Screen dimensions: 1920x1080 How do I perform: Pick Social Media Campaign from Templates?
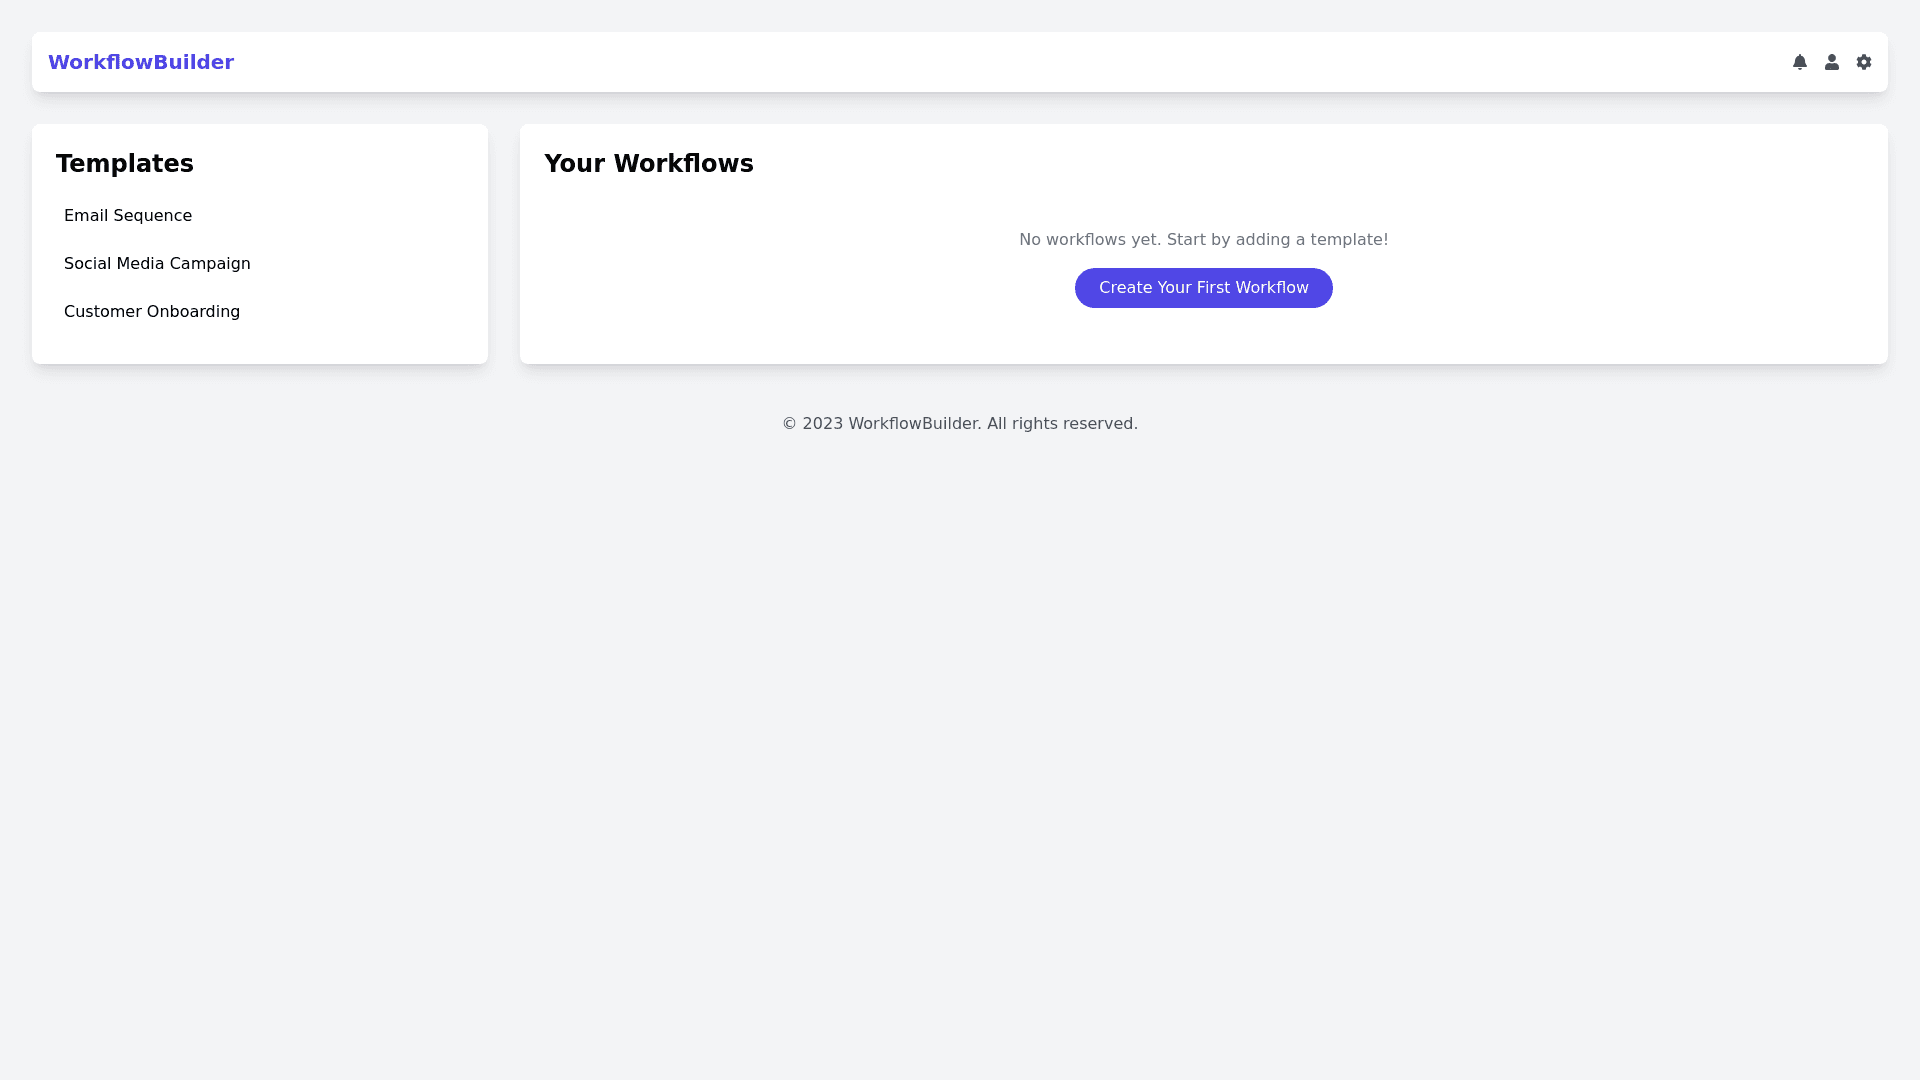(157, 264)
